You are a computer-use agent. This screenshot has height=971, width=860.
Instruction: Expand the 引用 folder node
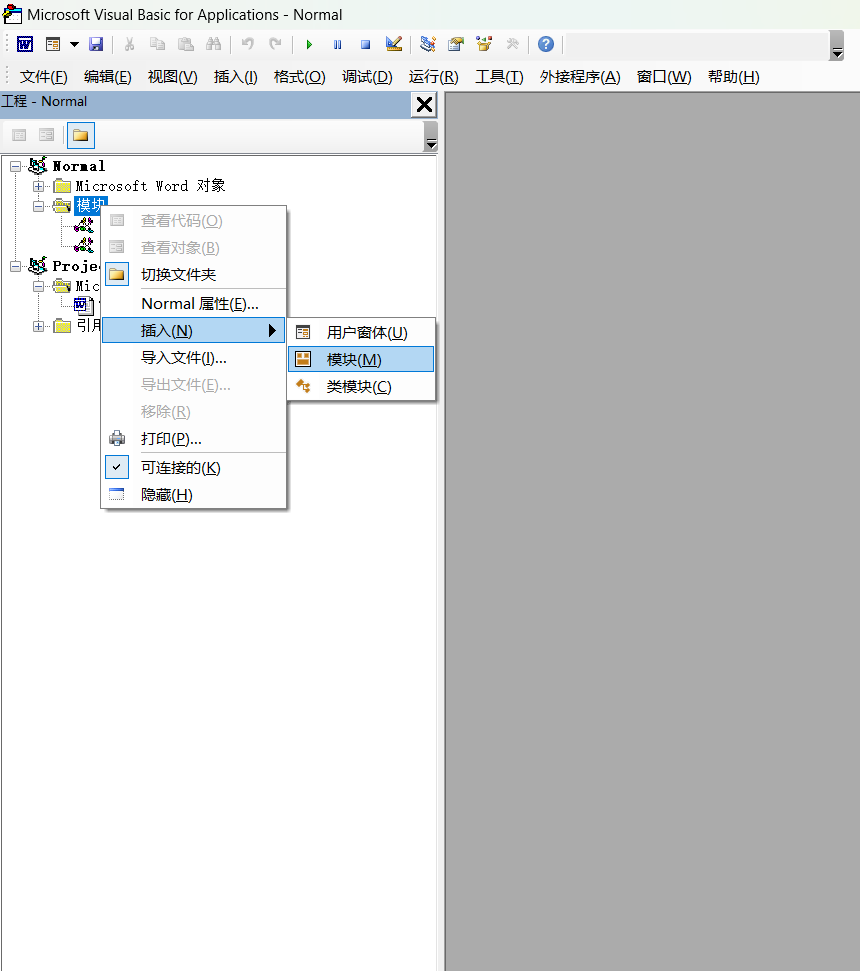(38, 326)
